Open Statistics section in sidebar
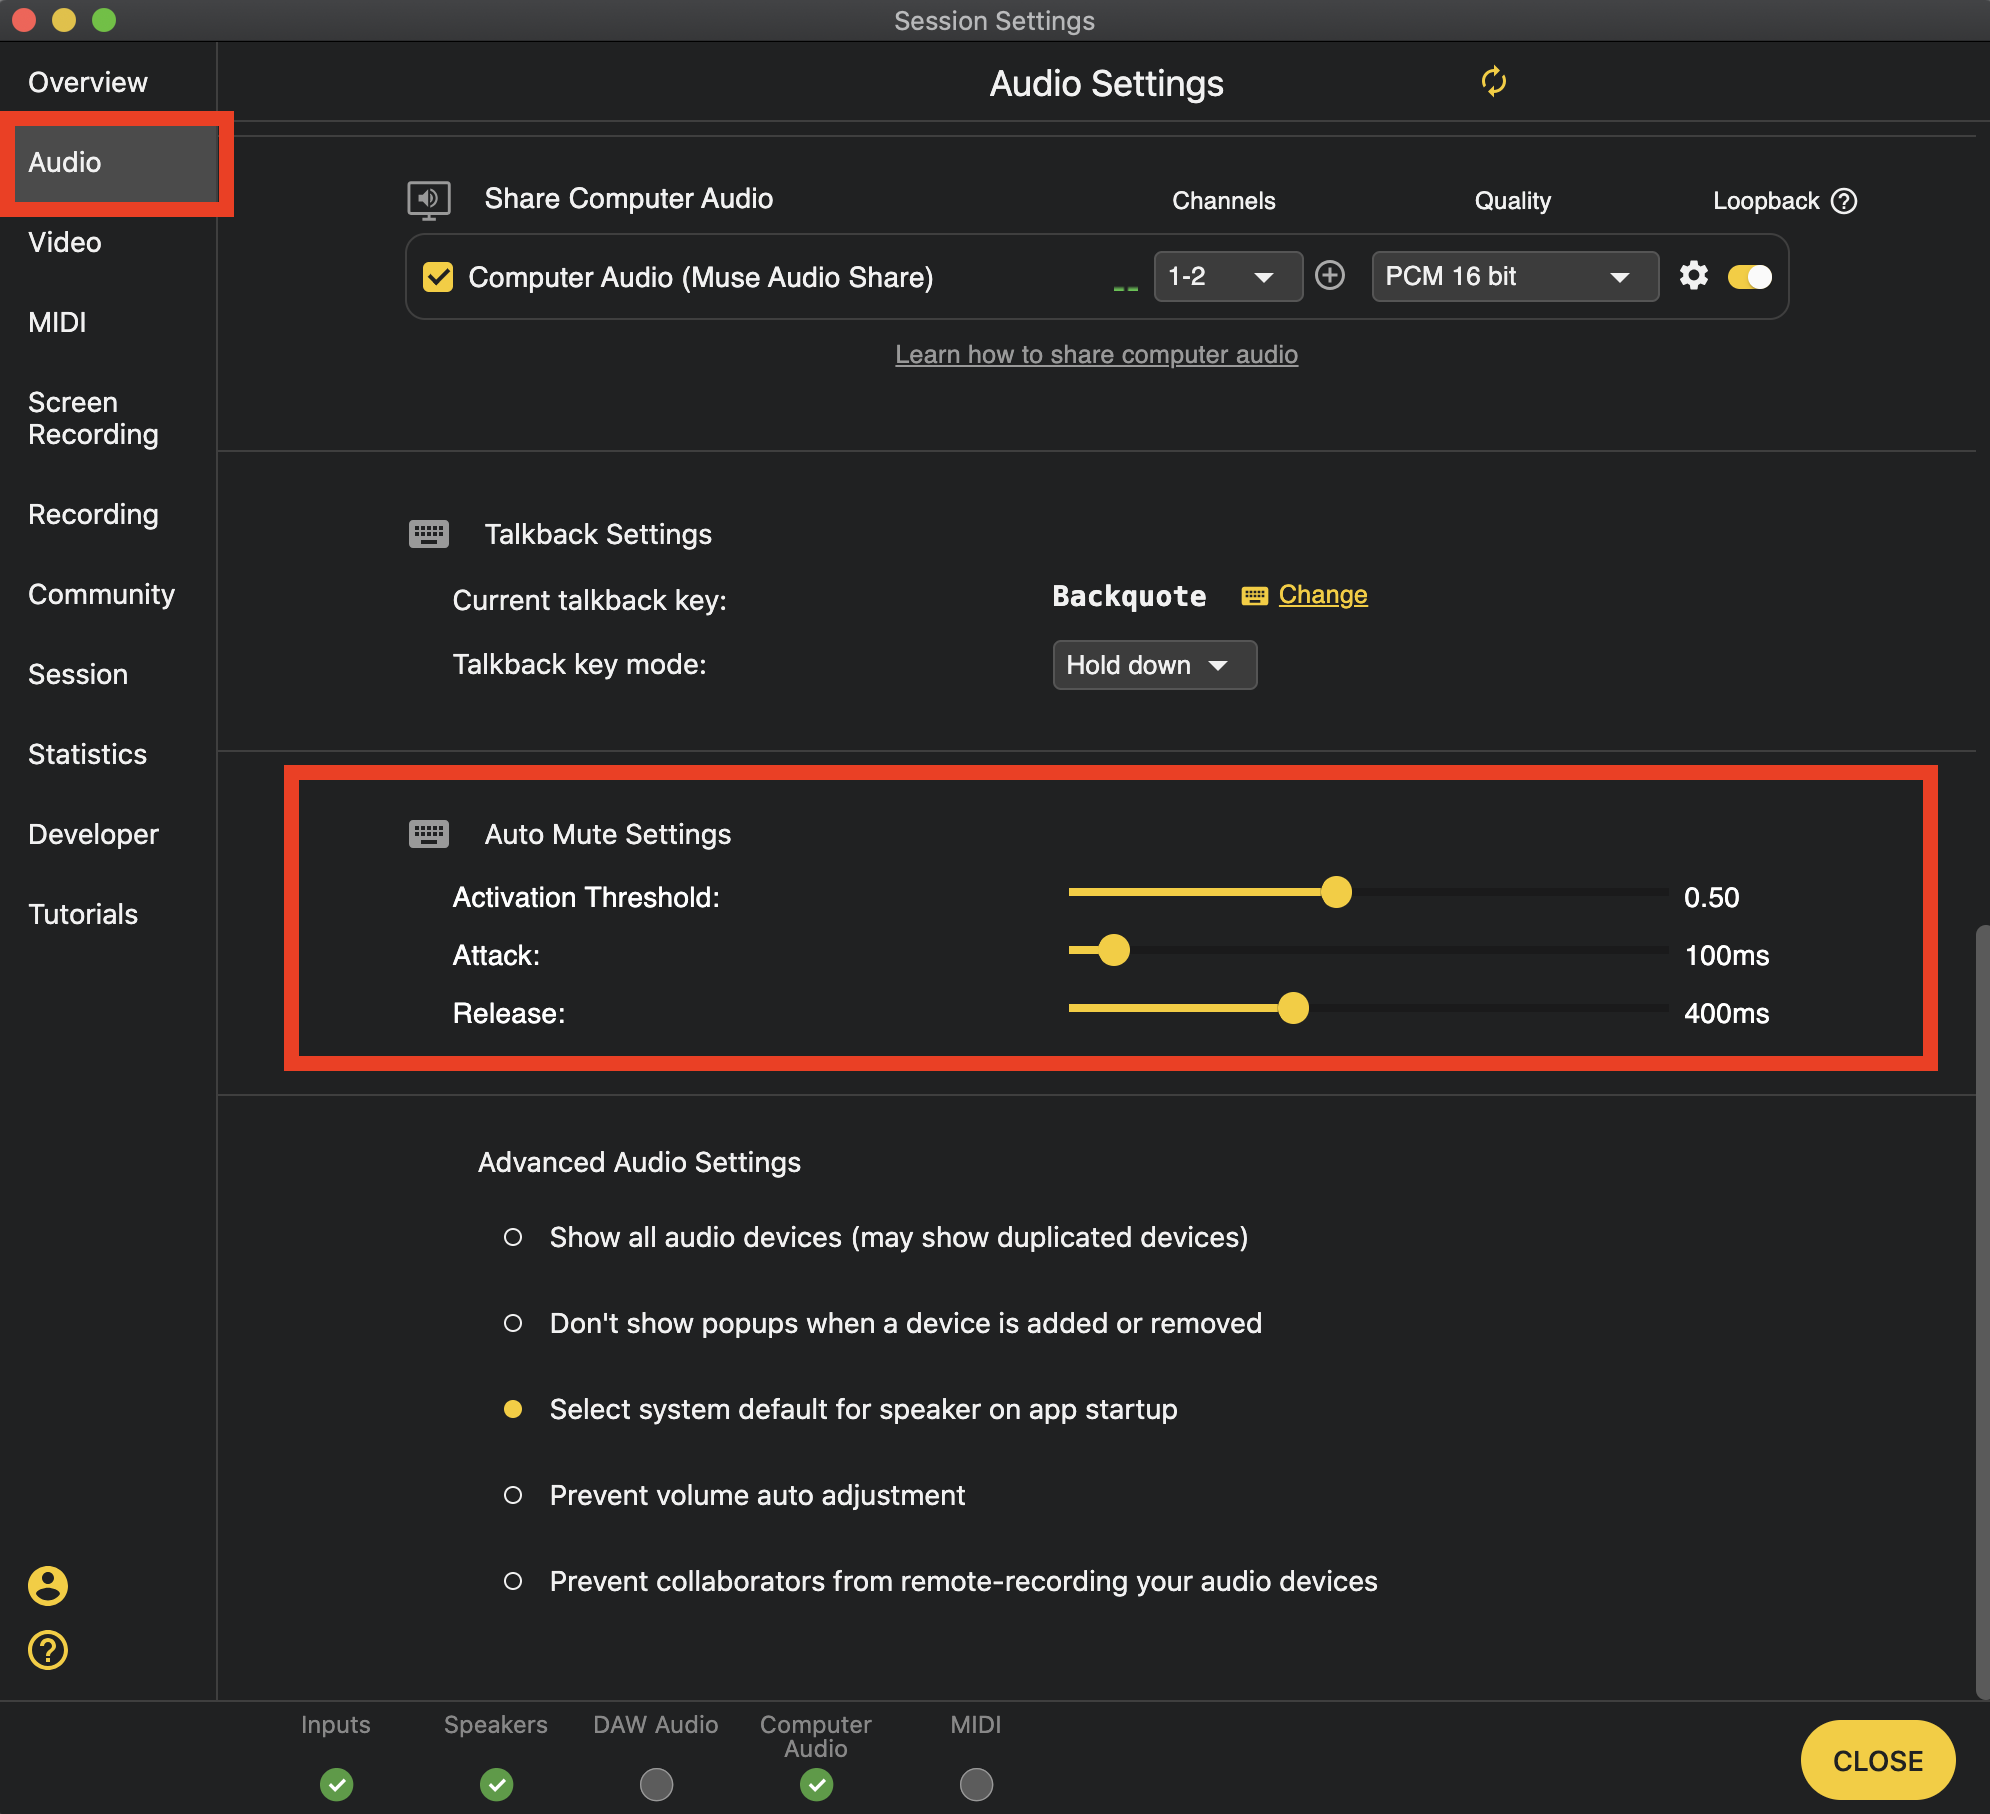Screen dimensions: 1990x1814 [x=87, y=754]
